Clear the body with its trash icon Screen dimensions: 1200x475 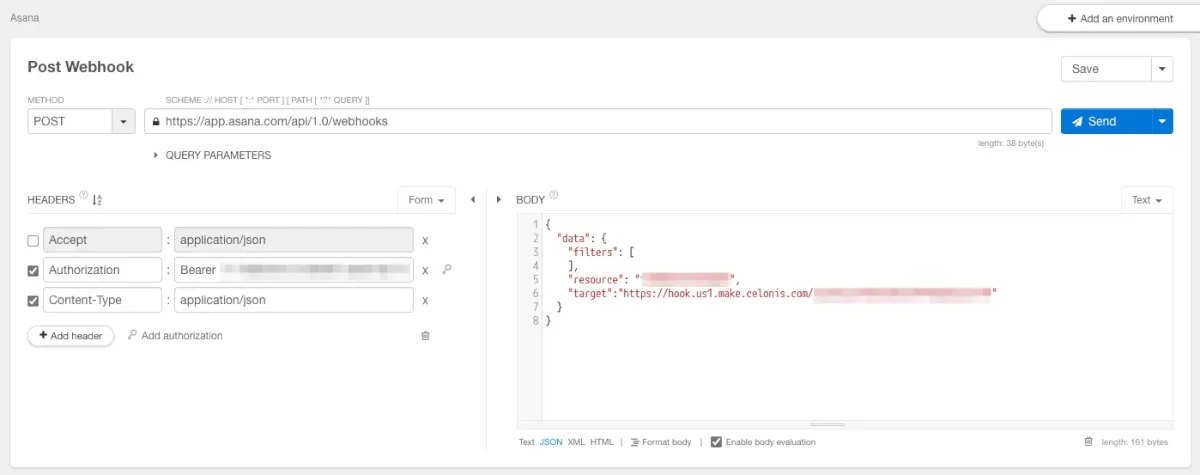1088,442
